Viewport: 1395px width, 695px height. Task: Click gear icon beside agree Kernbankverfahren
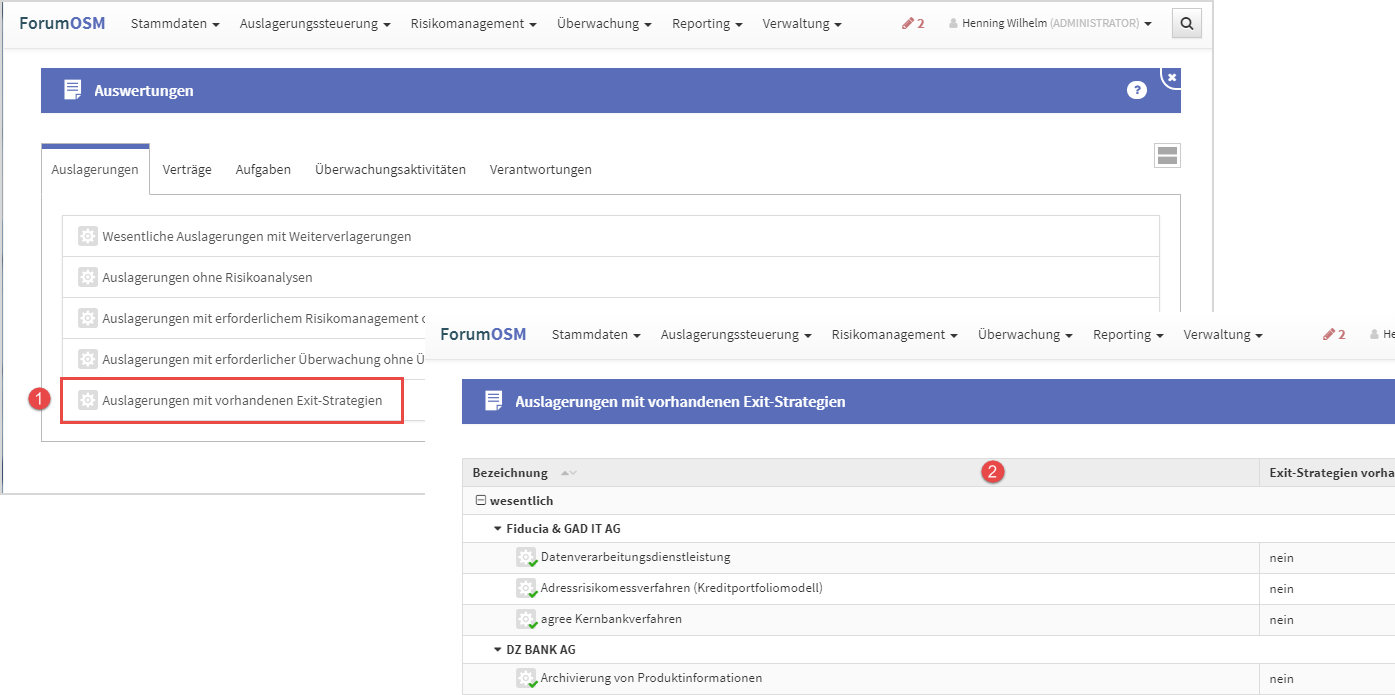pyautogui.click(x=526, y=620)
